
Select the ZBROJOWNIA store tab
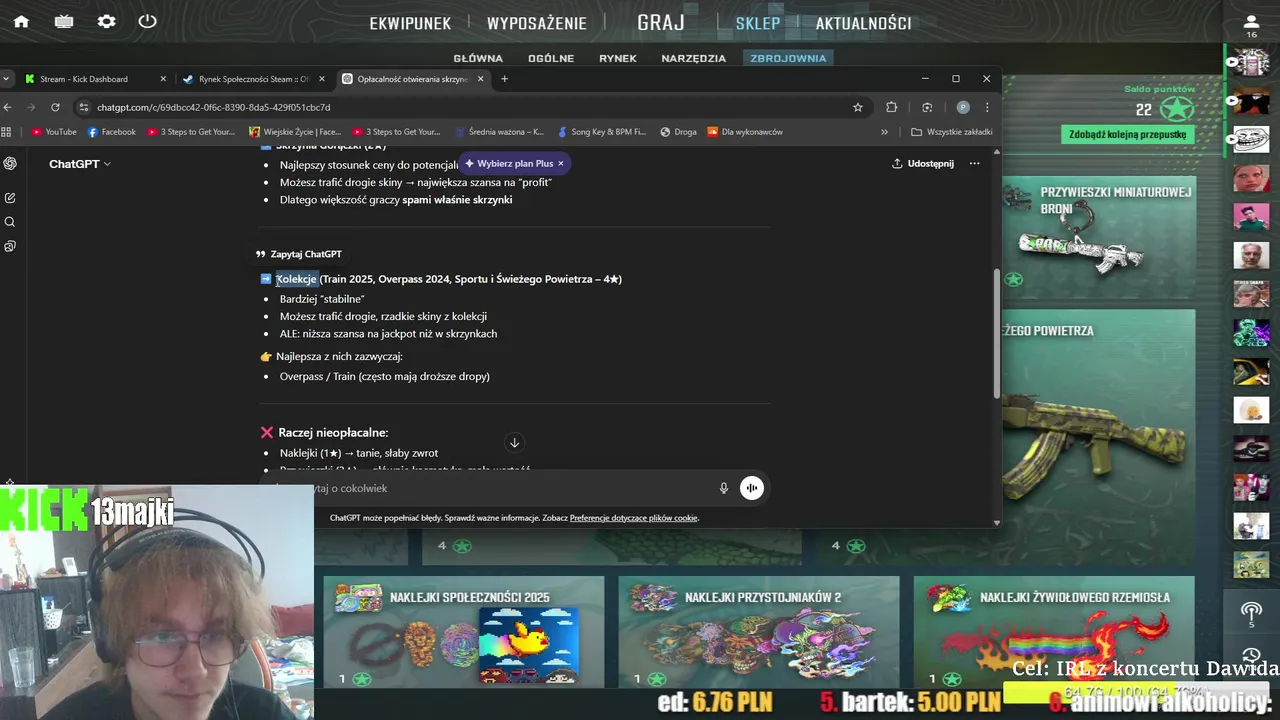coord(788,58)
